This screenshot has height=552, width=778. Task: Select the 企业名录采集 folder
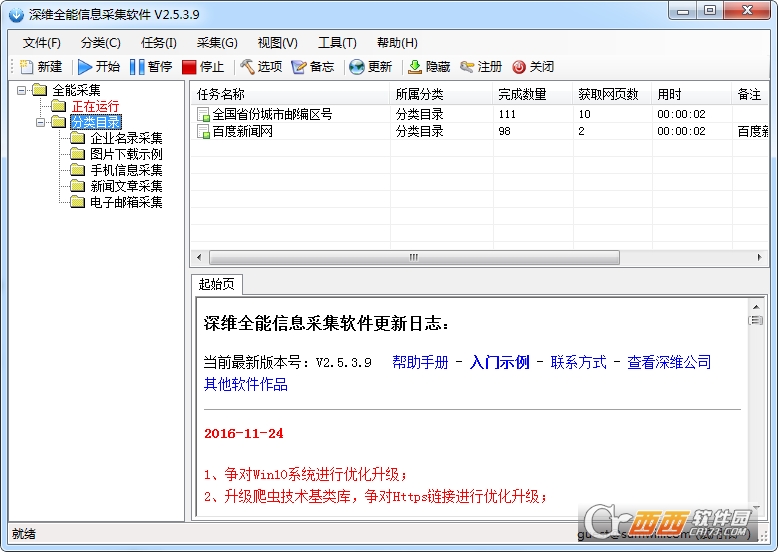(x=126, y=138)
